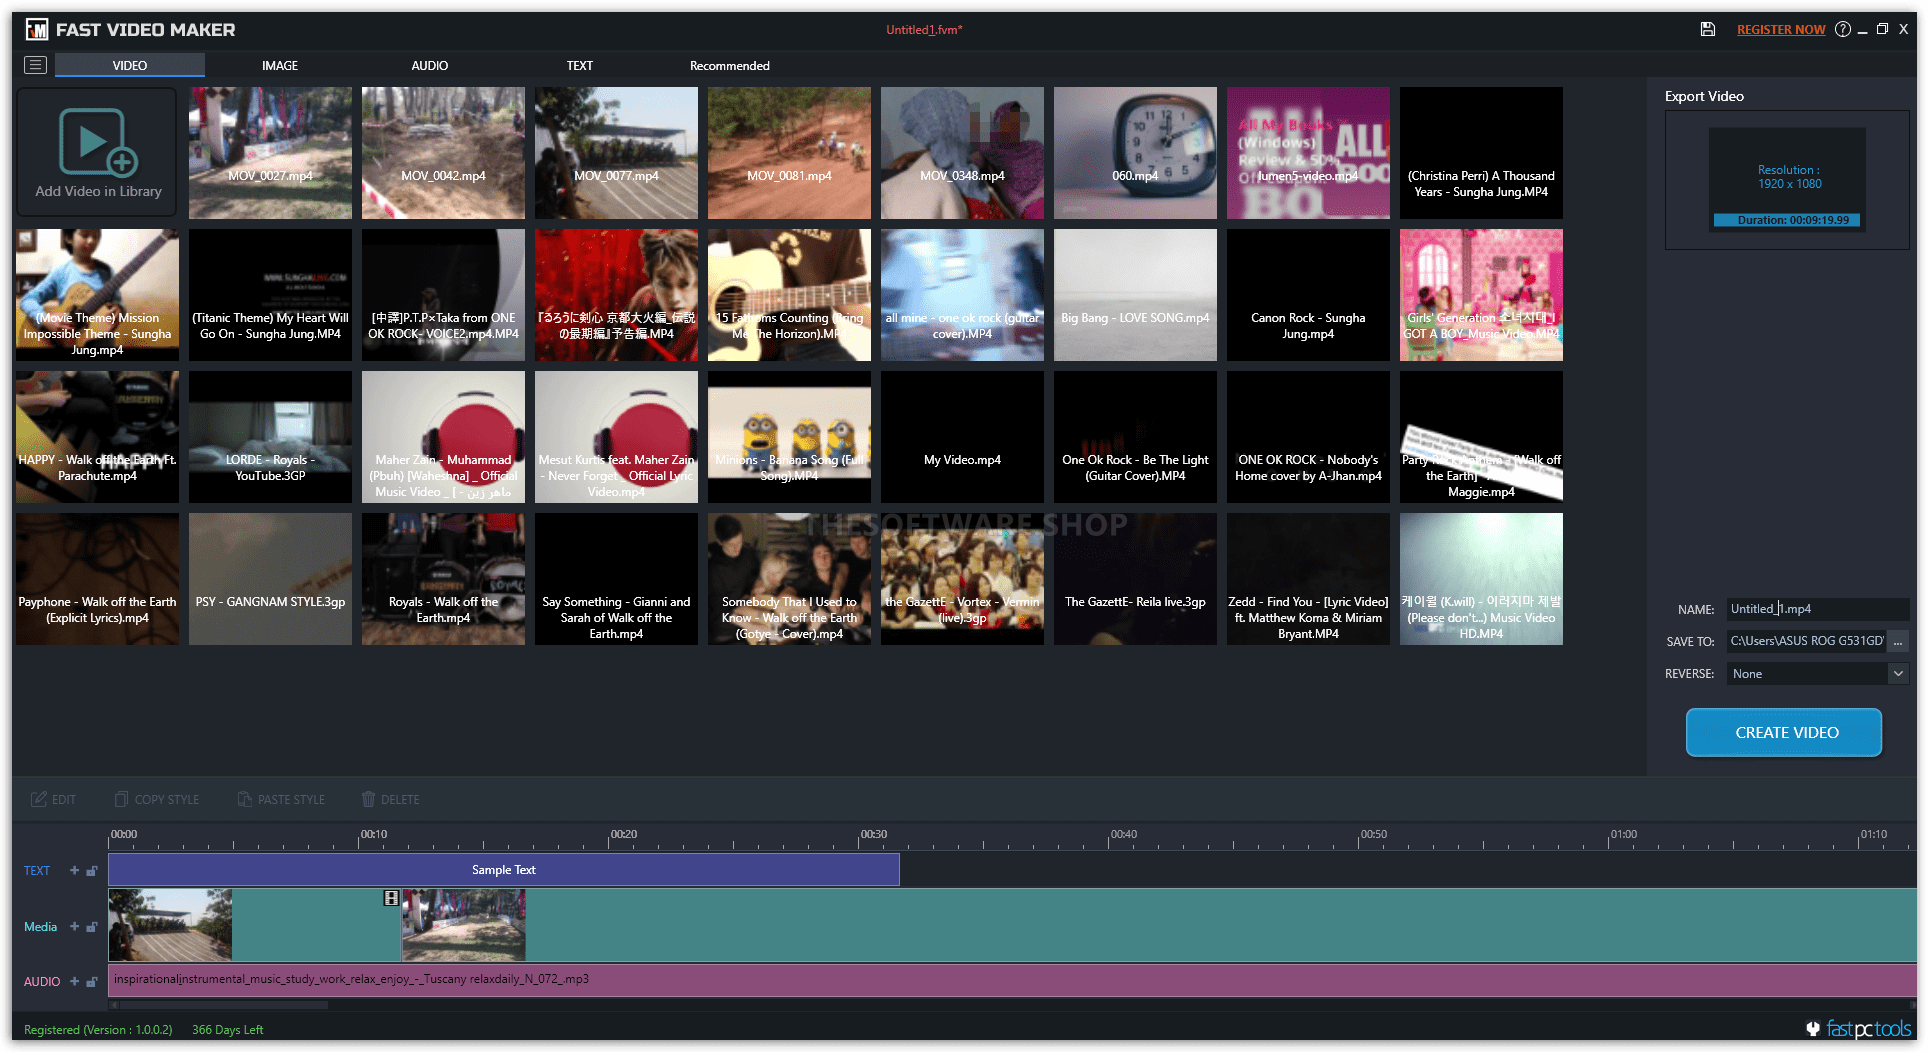Open the help question mark icon

[x=1843, y=29]
